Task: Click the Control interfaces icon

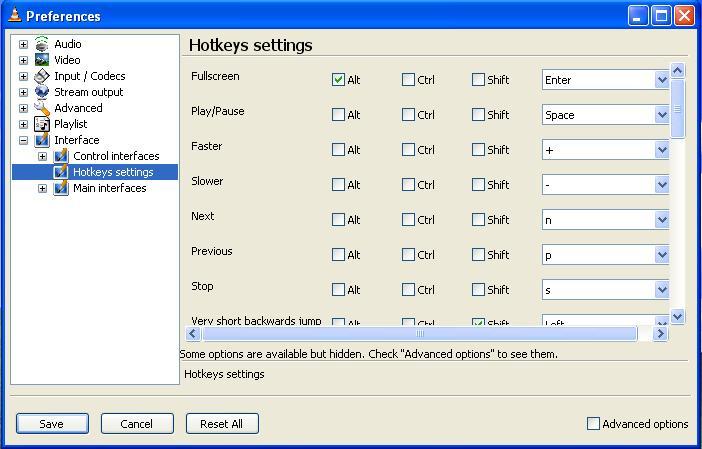Action: (x=61, y=156)
